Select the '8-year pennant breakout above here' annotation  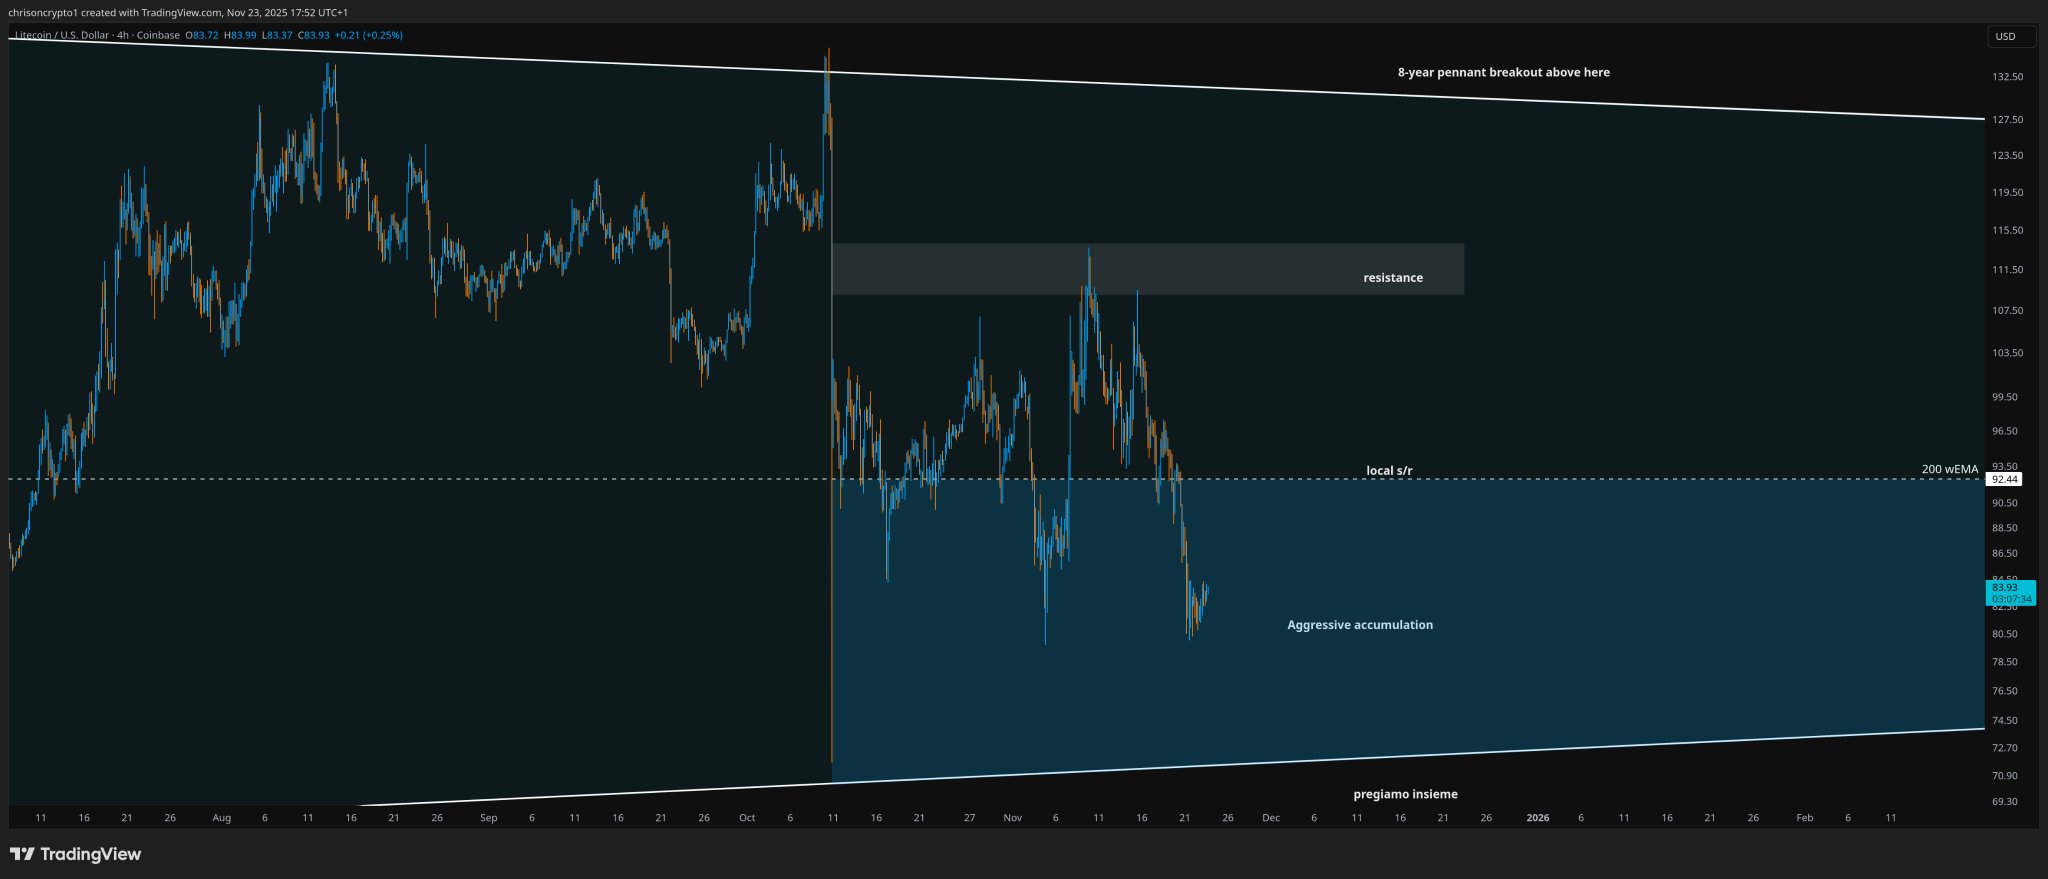[1503, 72]
